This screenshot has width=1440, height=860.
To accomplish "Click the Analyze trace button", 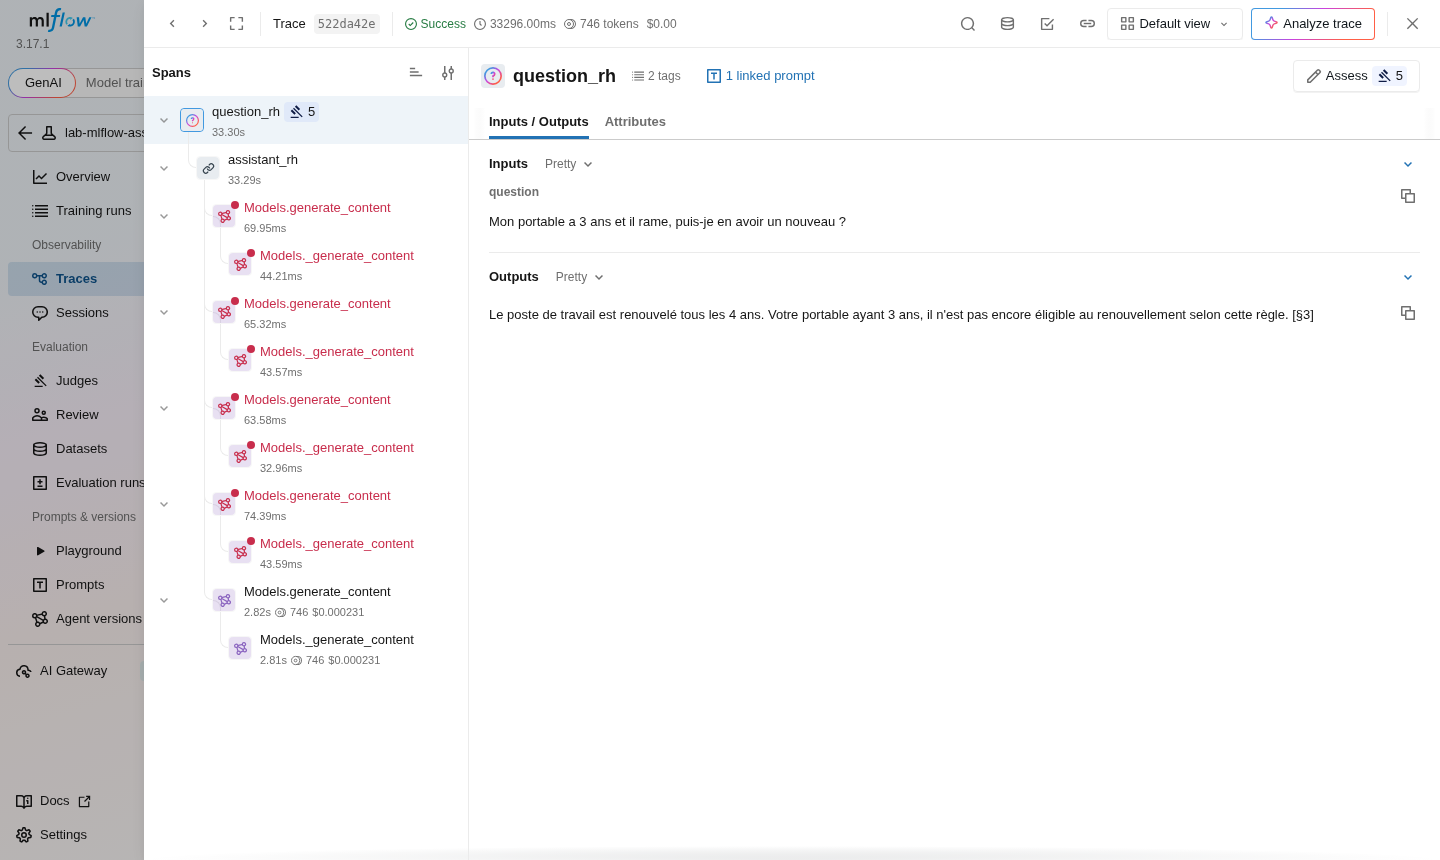I will coord(1313,24).
